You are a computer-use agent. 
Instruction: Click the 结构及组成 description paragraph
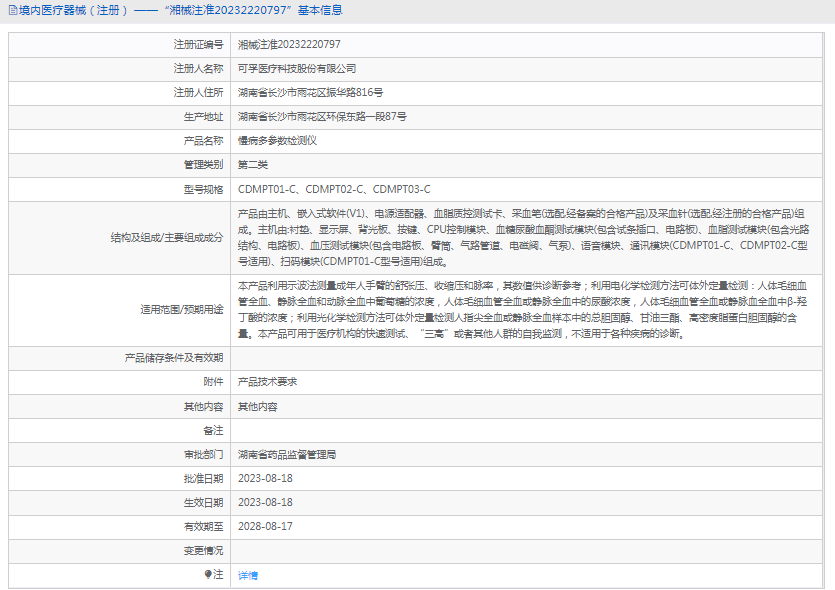[523, 237]
